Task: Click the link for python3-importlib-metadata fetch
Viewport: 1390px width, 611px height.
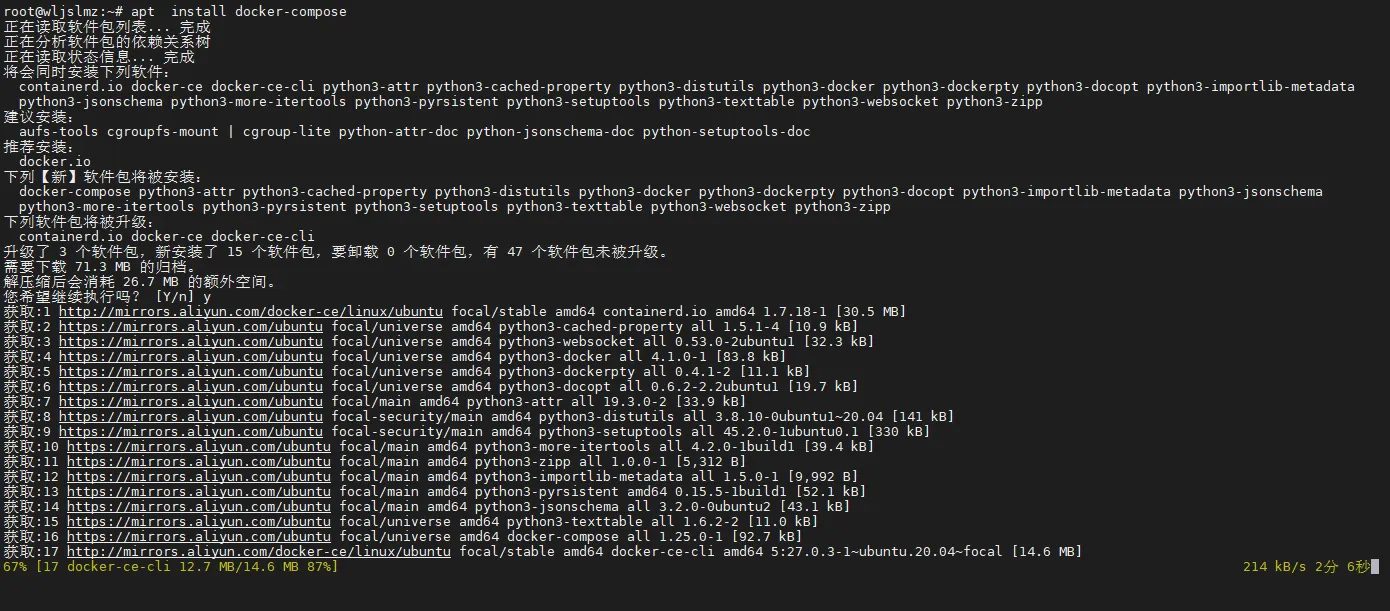Action: [198, 477]
